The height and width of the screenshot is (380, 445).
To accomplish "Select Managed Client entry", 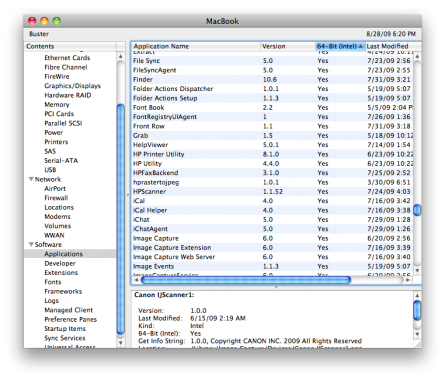I will pyautogui.click(x=68, y=310).
